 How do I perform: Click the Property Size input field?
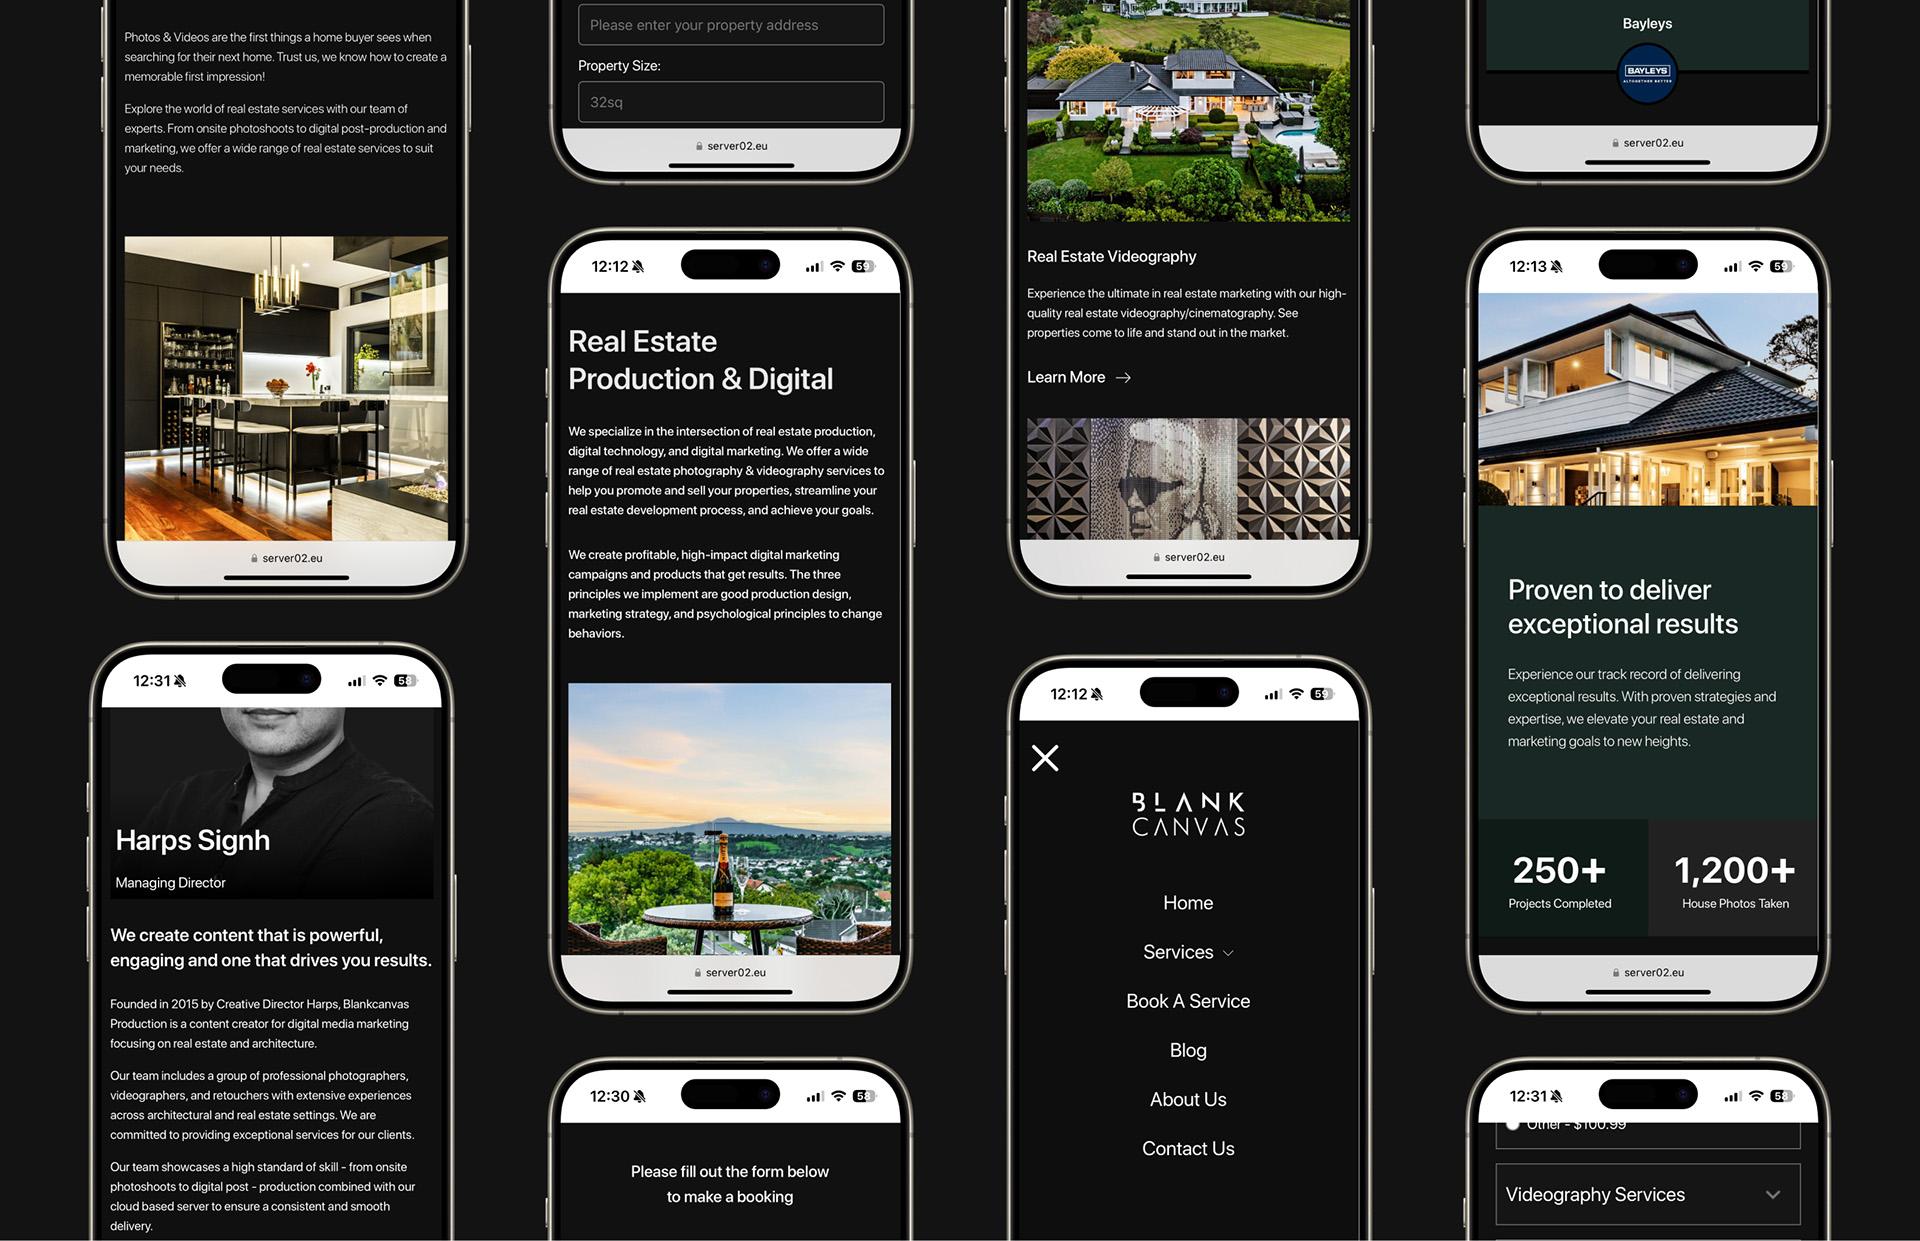[729, 101]
